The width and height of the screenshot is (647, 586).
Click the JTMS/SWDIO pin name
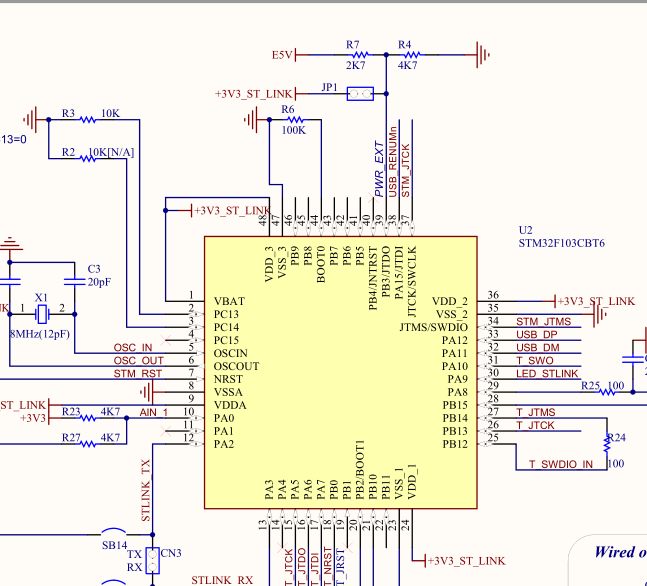pyautogui.click(x=434, y=327)
